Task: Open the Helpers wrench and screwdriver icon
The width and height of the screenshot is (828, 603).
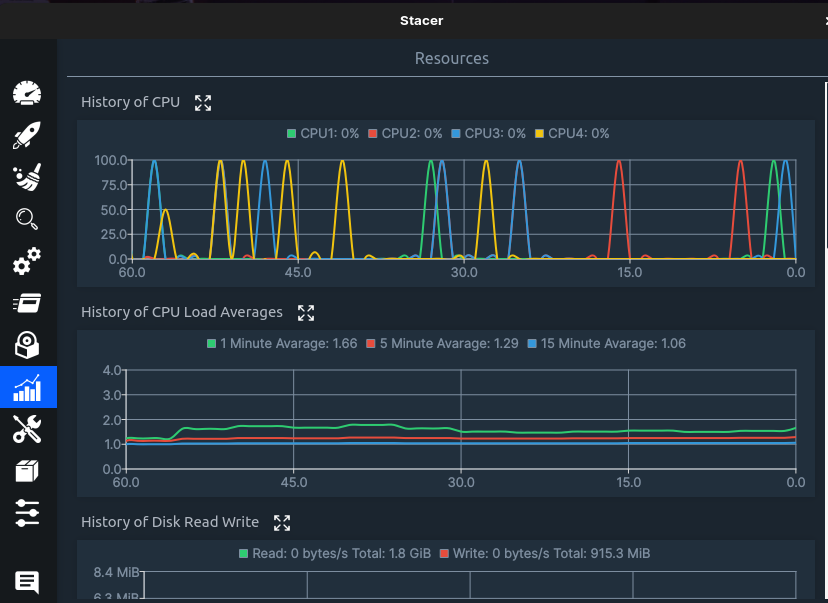Action: click(x=27, y=429)
